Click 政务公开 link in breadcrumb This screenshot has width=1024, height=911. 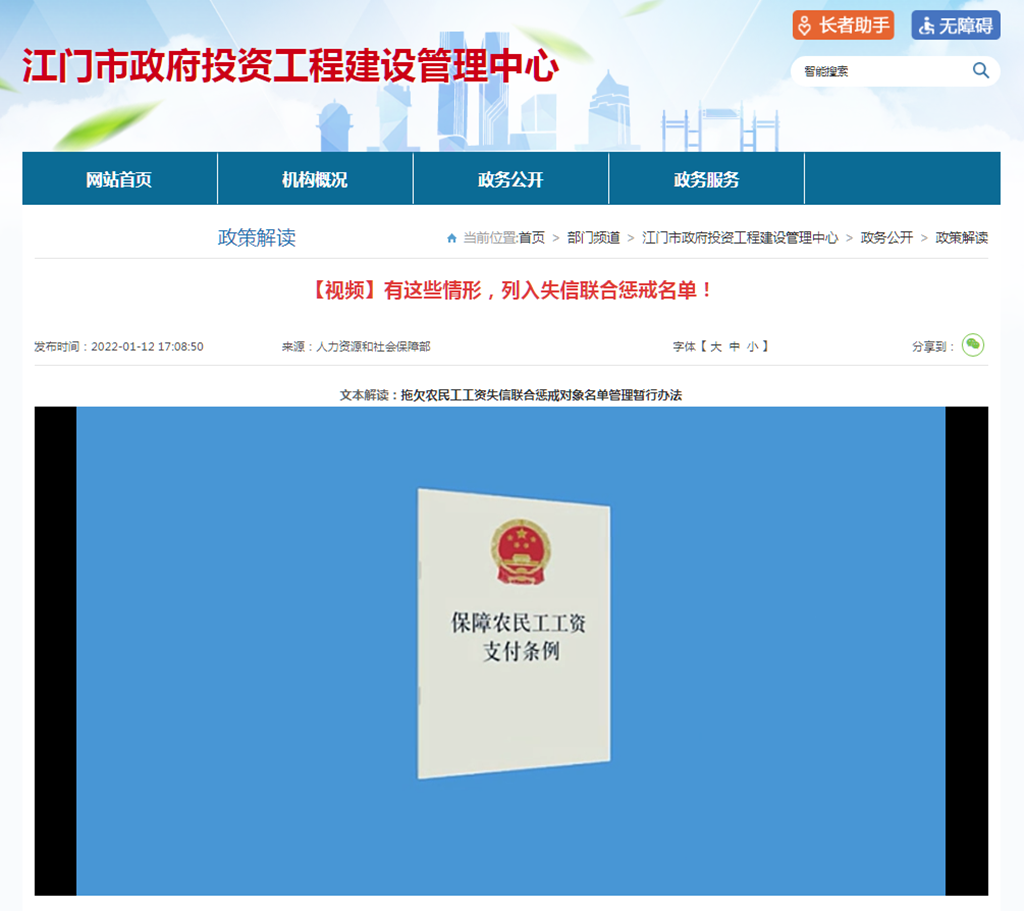click(887, 238)
